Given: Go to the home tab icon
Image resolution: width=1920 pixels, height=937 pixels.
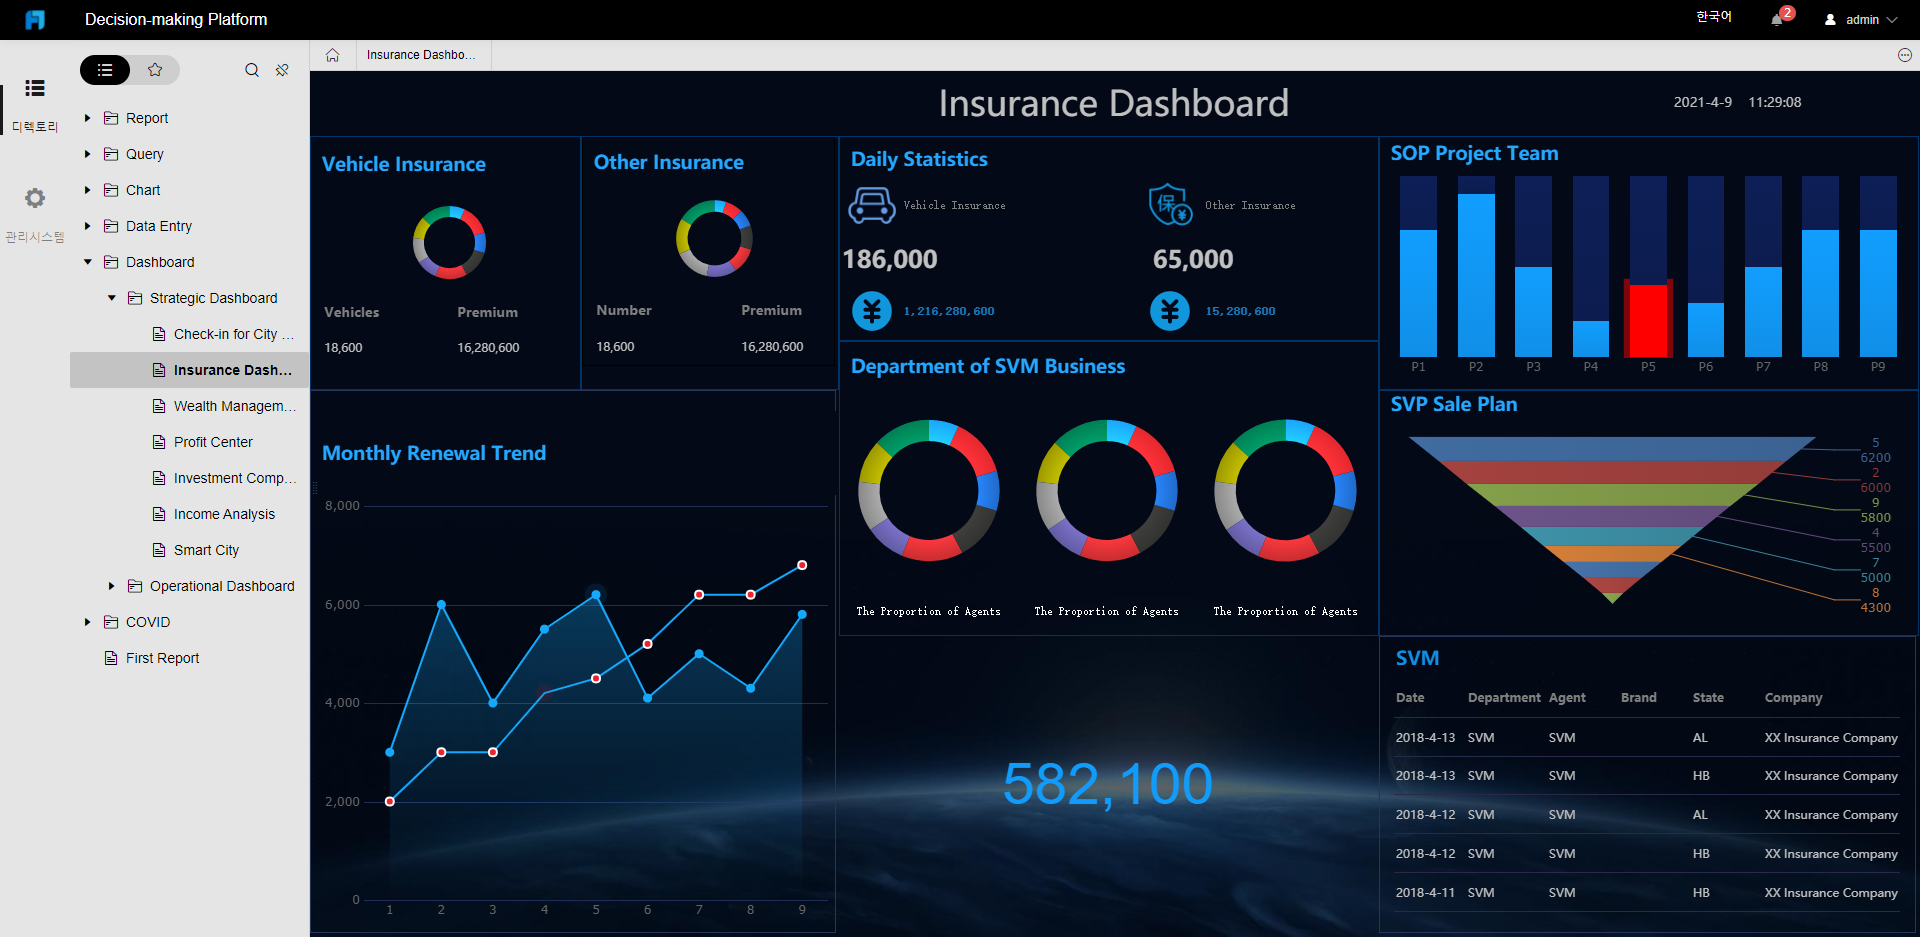Looking at the screenshot, I should click(332, 55).
